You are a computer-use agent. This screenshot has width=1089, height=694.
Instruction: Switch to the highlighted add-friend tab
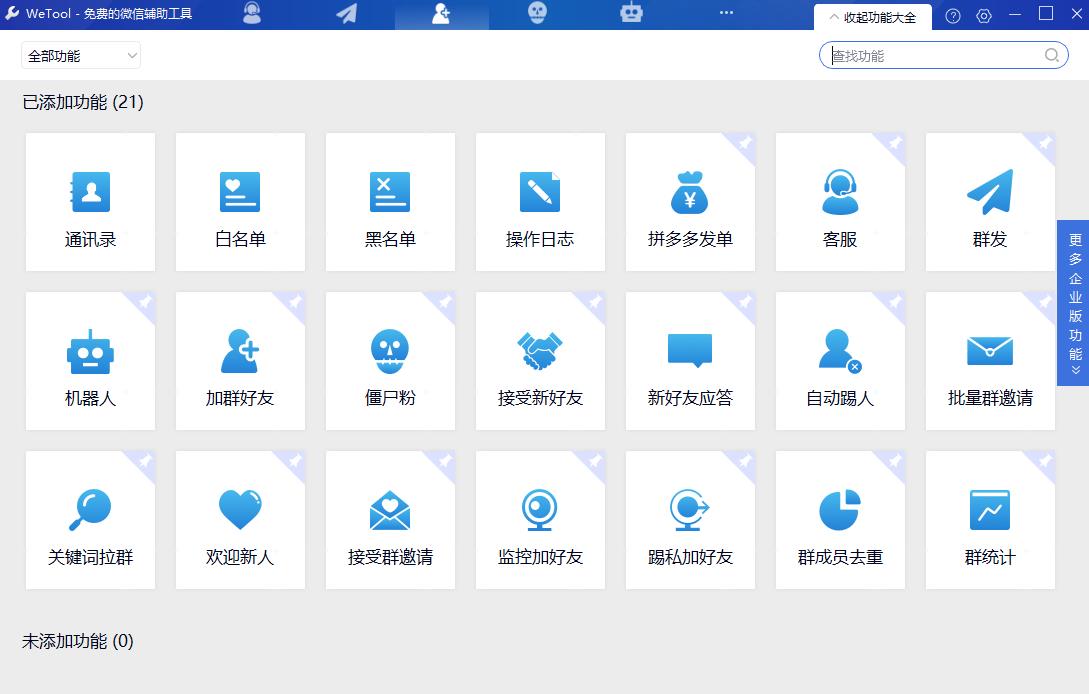(442, 13)
